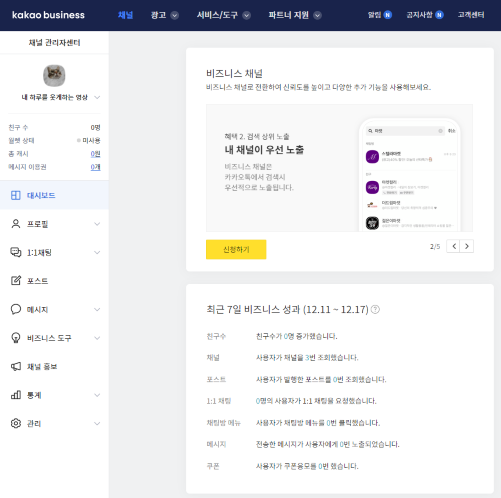Image resolution: width=501 pixels, height=498 pixels.
Task: Click the 1:1채팅 speech bubbles icon
Action: click(16, 252)
